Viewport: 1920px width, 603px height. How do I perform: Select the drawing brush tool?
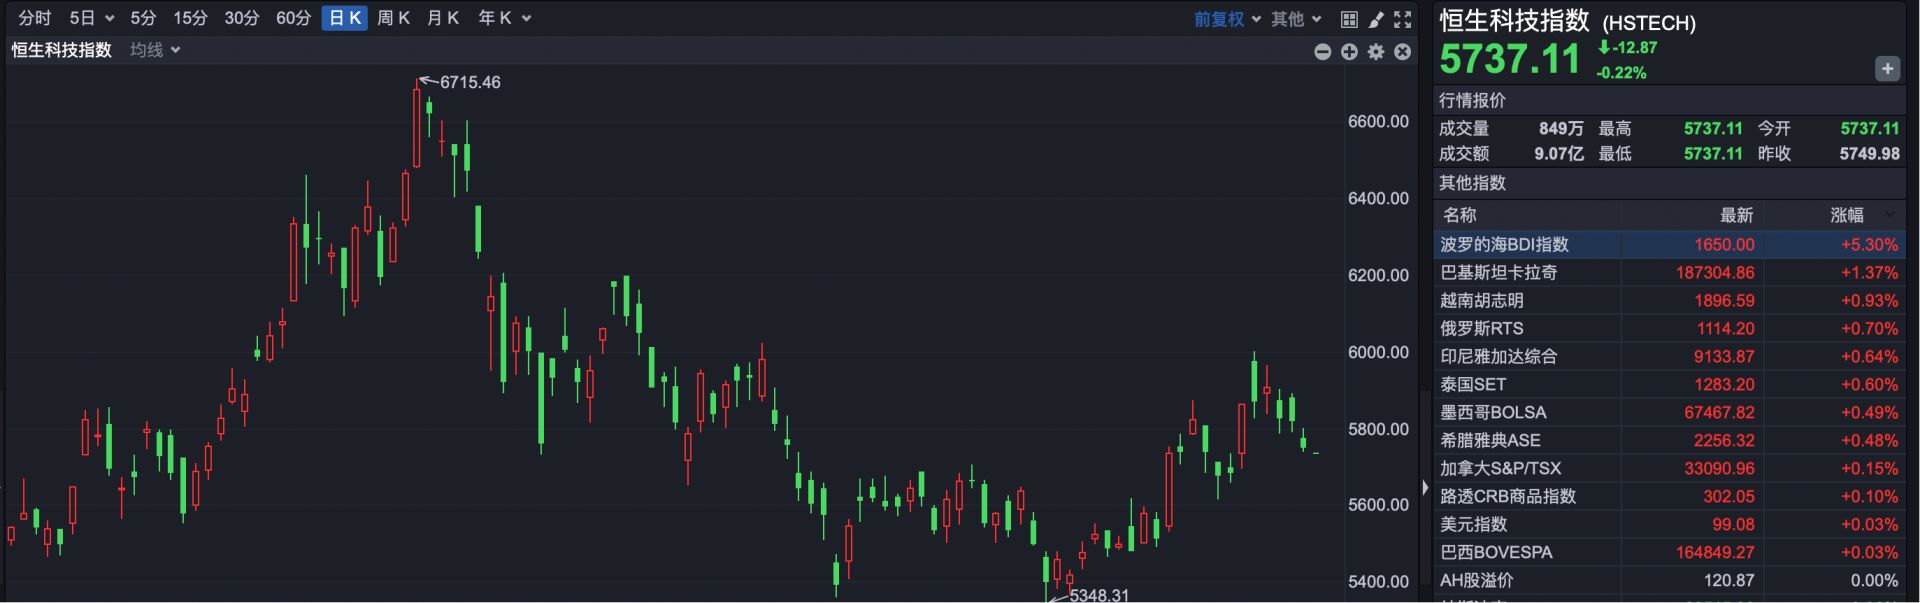1376,19
